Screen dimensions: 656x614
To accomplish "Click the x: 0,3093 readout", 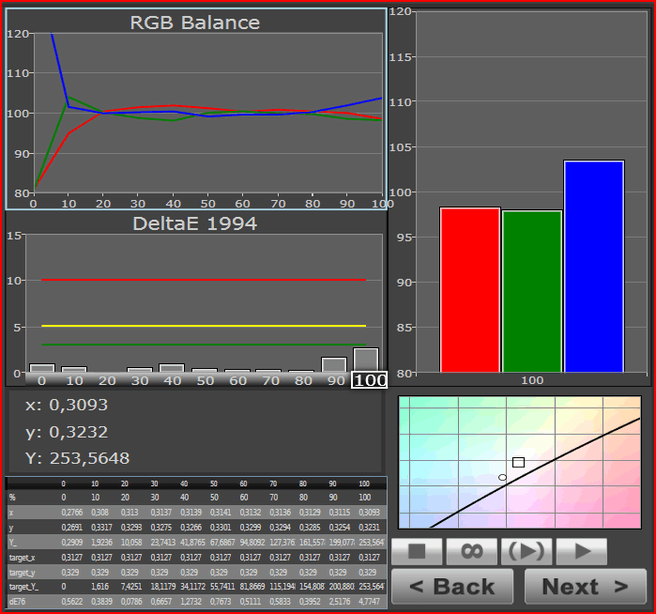I will [67, 405].
